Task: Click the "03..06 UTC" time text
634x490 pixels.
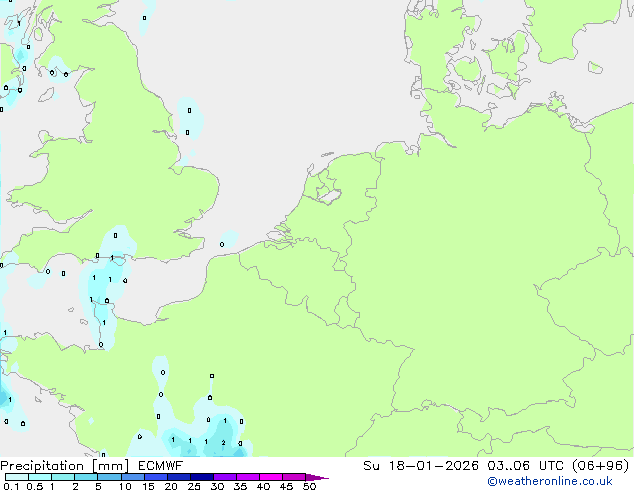Action: point(525,466)
